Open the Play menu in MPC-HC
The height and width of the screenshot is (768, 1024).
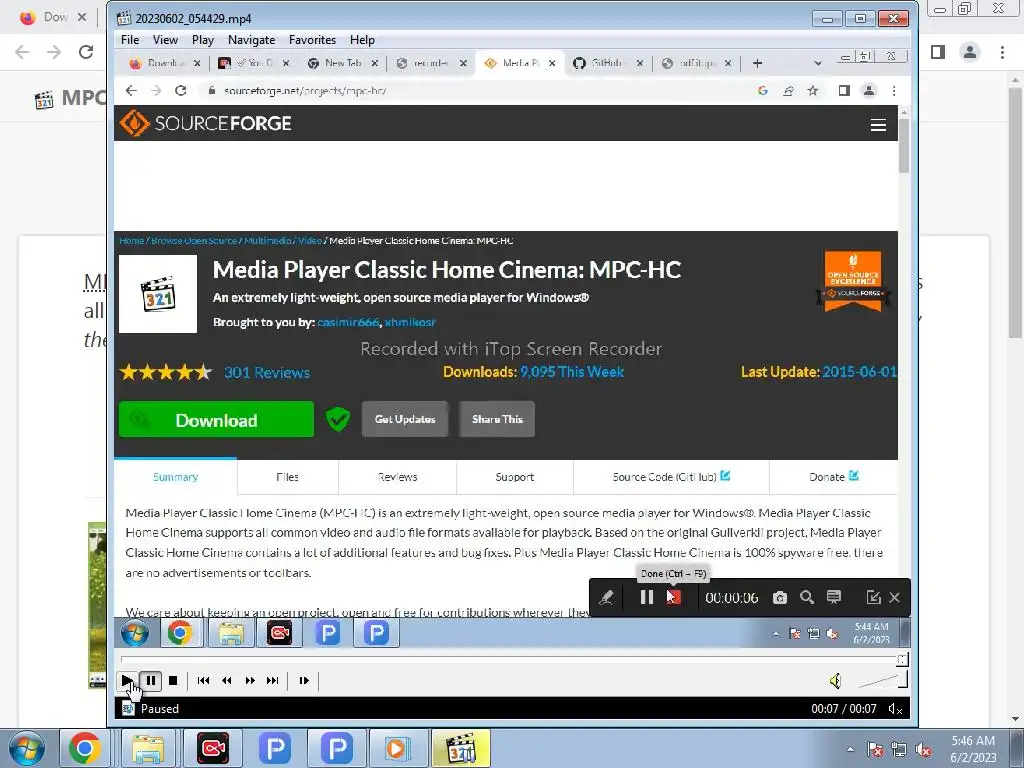pyautogui.click(x=202, y=40)
